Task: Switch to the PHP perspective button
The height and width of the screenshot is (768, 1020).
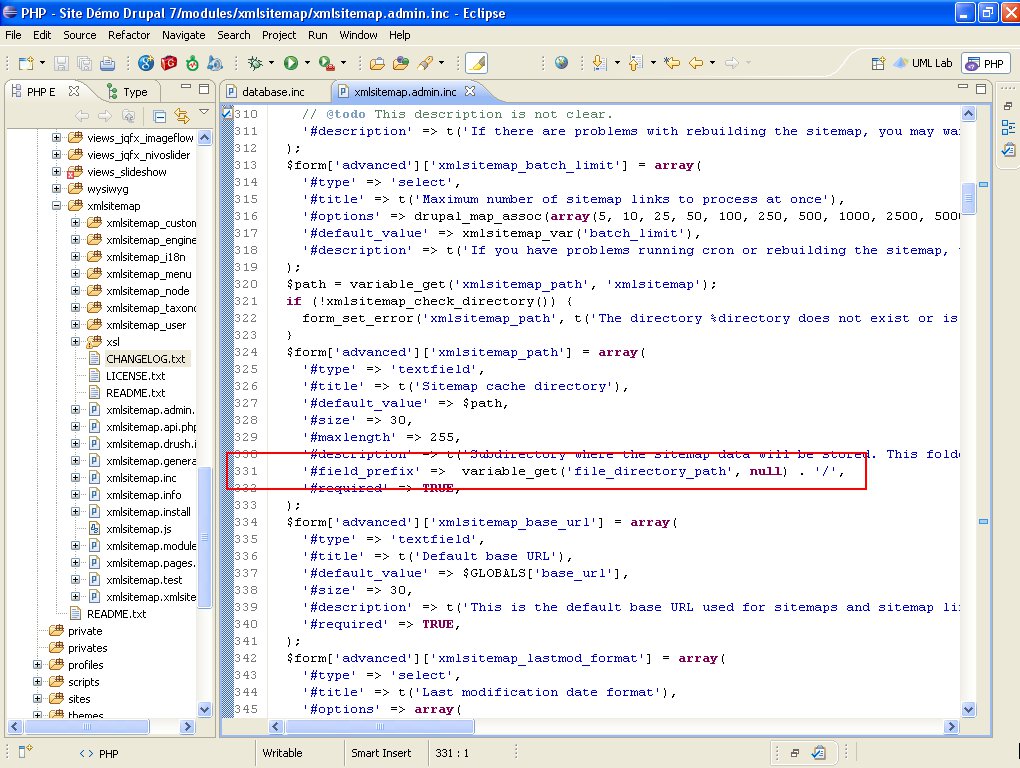Action: [x=986, y=63]
